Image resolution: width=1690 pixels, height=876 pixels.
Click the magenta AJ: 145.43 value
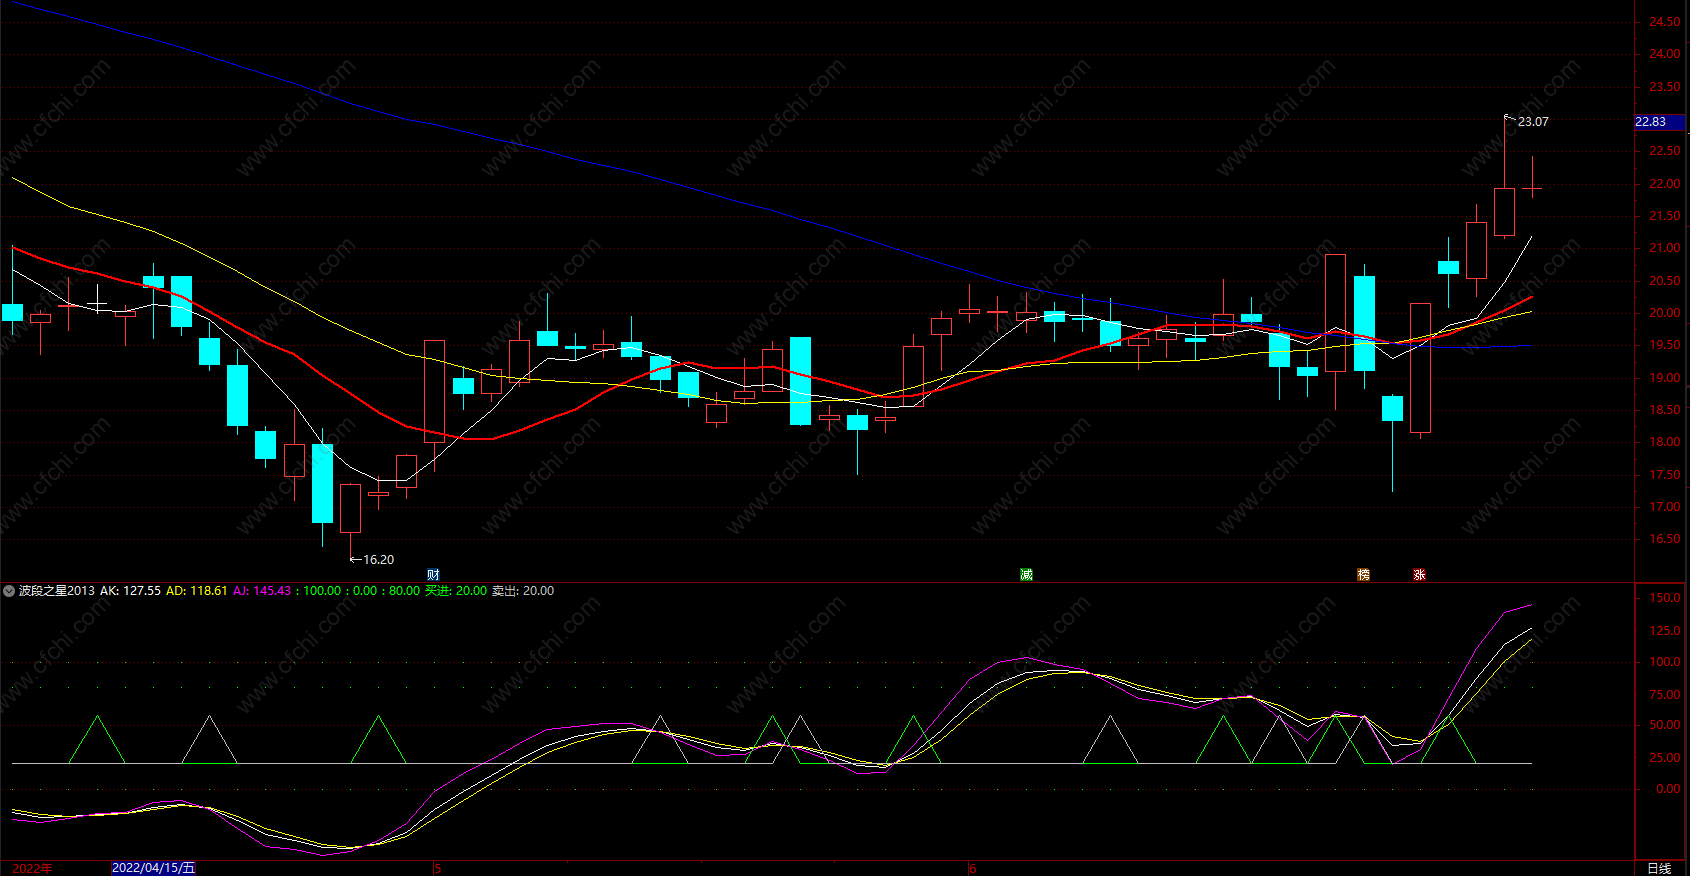coord(262,591)
